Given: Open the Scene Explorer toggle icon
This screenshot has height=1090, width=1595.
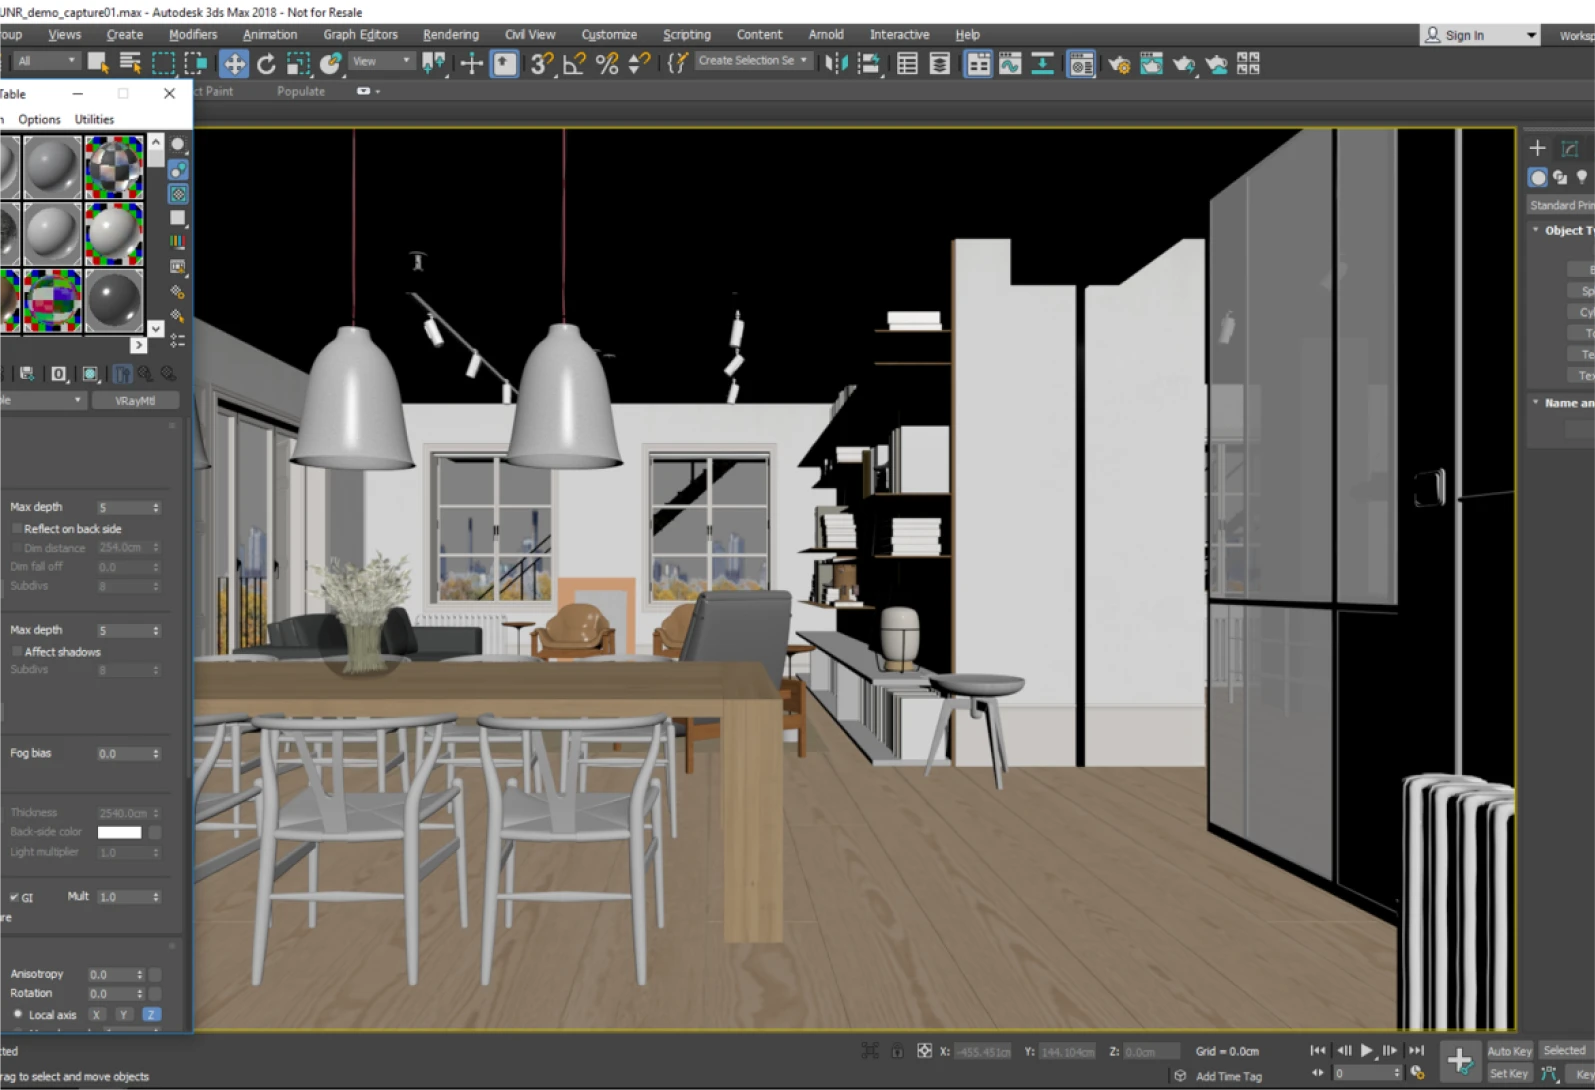Looking at the screenshot, I should [907, 64].
